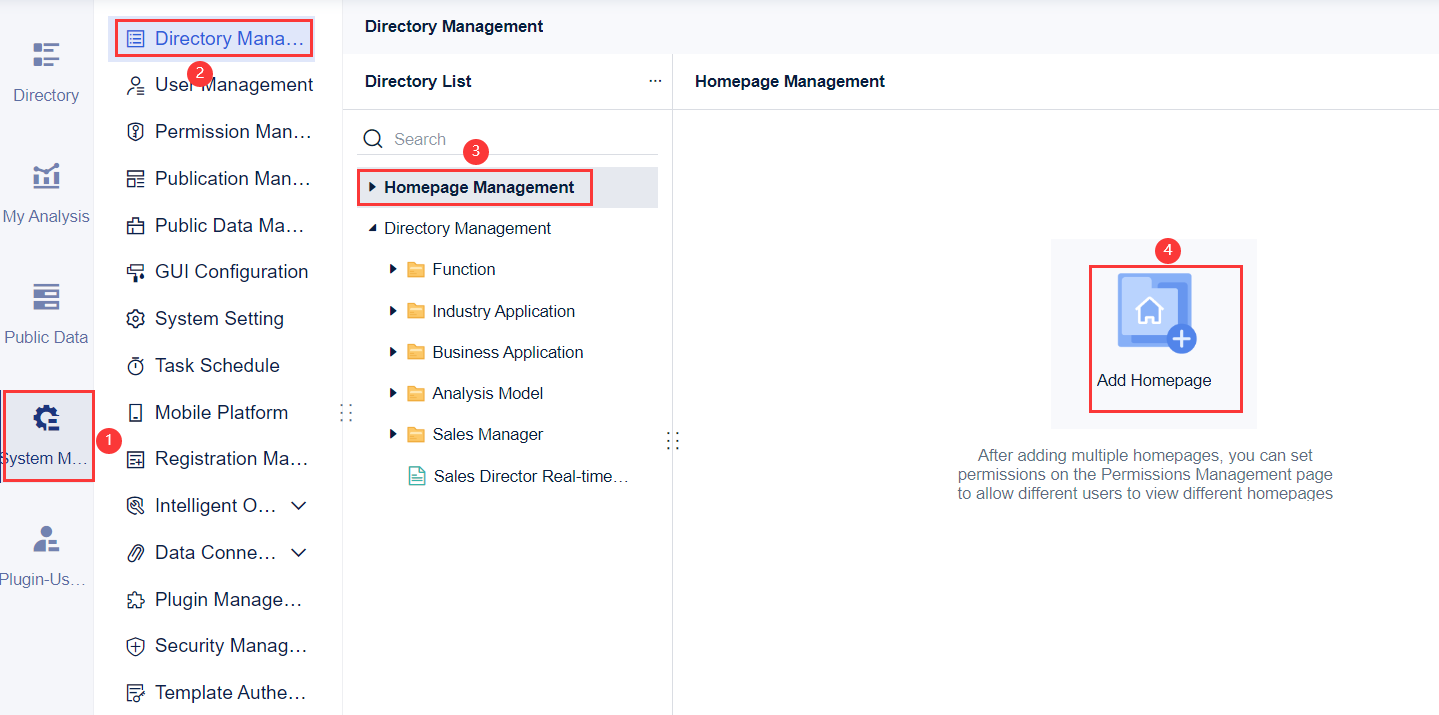Collapse the Directory Management tree node
Viewport: 1439px width, 715px height.
(372, 229)
